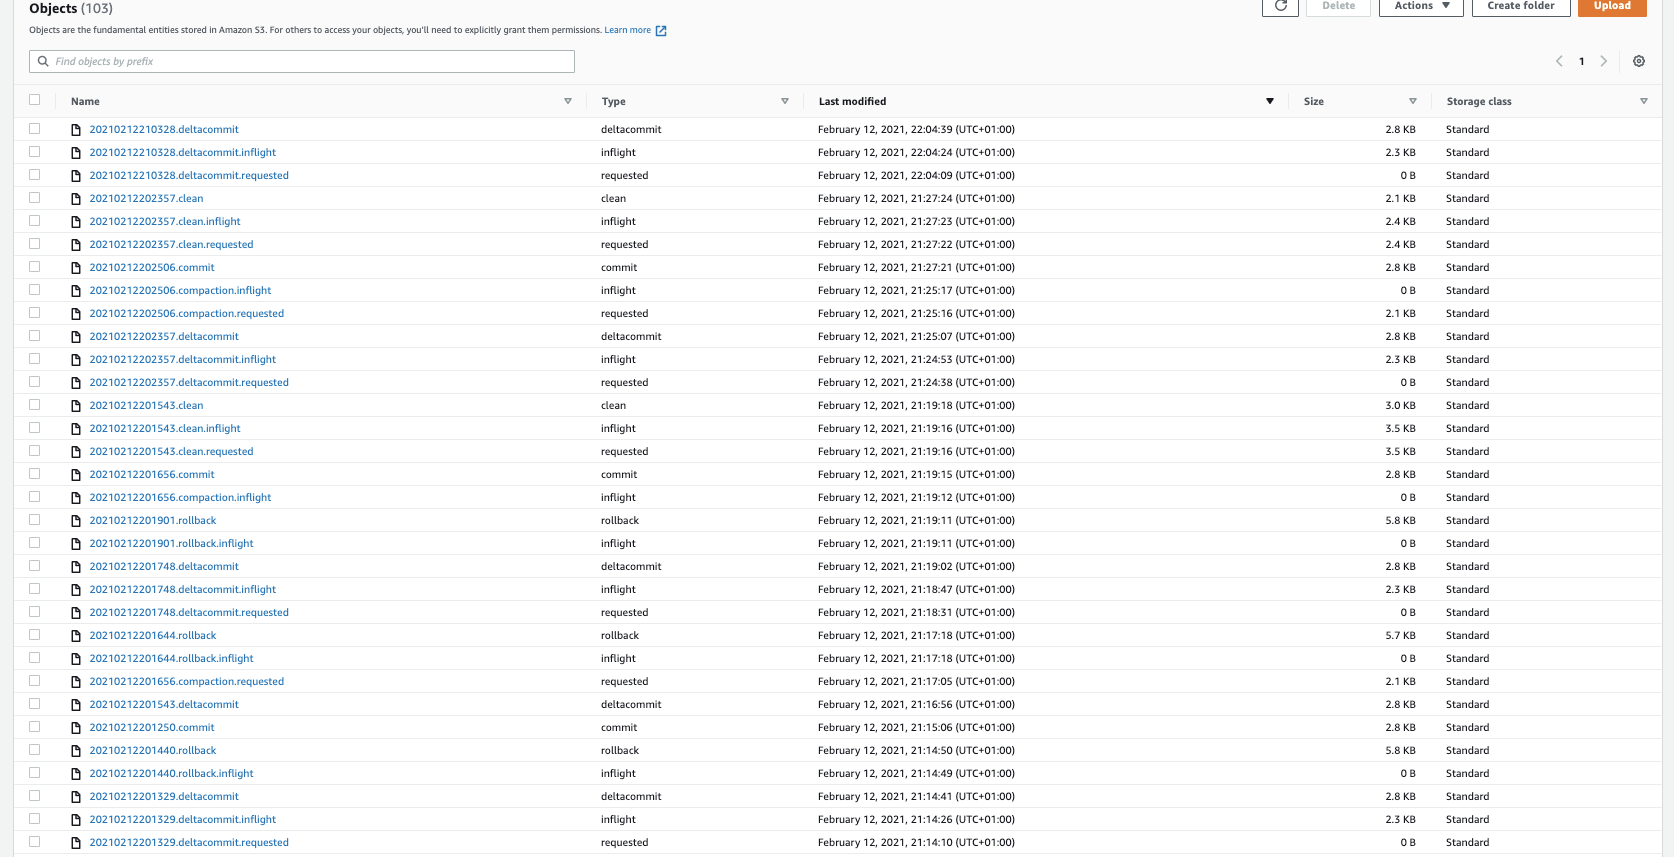This screenshot has height=857, width=1674.
Task: Select checkbox for 20210212201644.rollback.inflight
Action: (x=35, y=658)
